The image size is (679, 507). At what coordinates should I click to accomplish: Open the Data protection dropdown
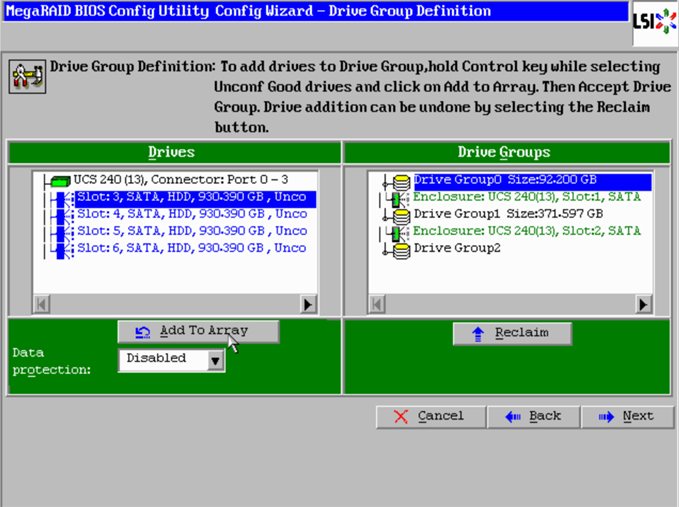coord(215,360)
